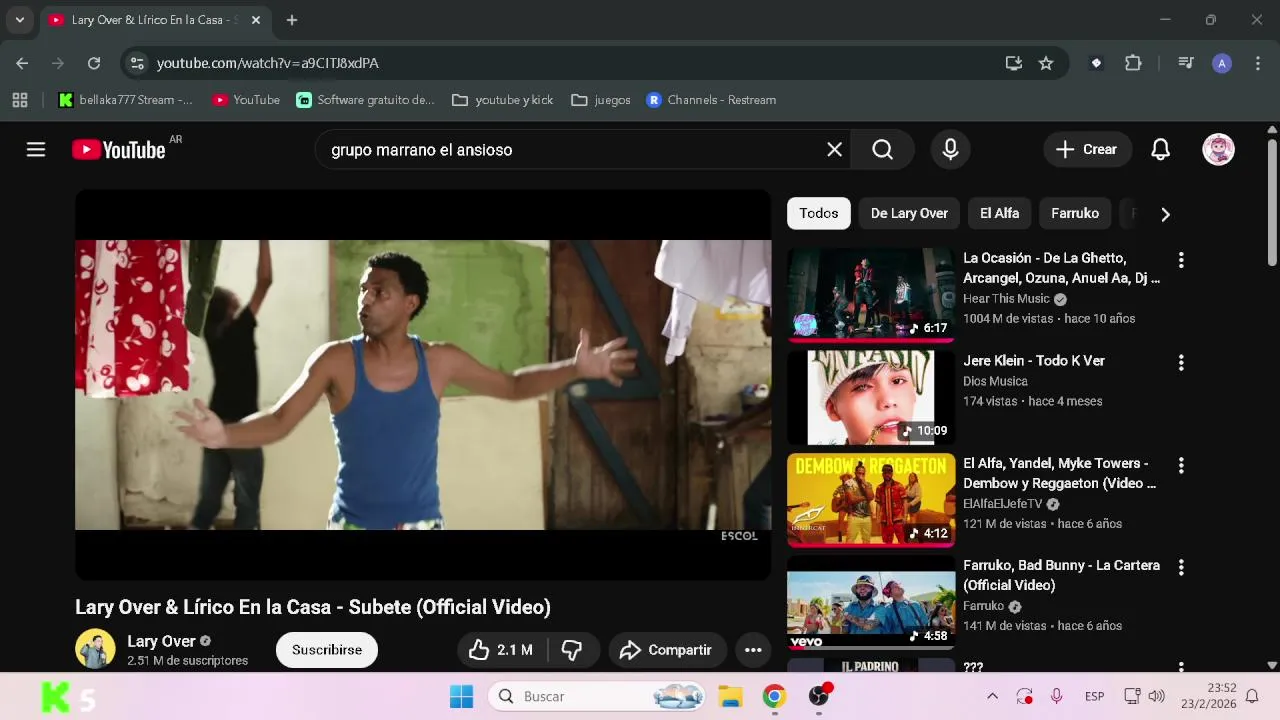Click the browser address bar URL
The width and height of the screenshot is (1280, 720).
point(267,63)
